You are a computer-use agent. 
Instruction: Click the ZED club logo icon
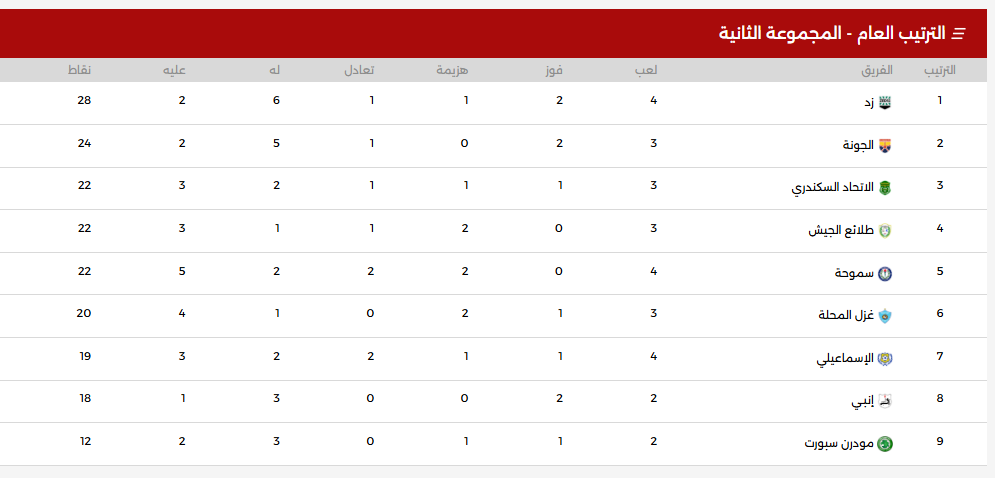click(x=884, y=102)
